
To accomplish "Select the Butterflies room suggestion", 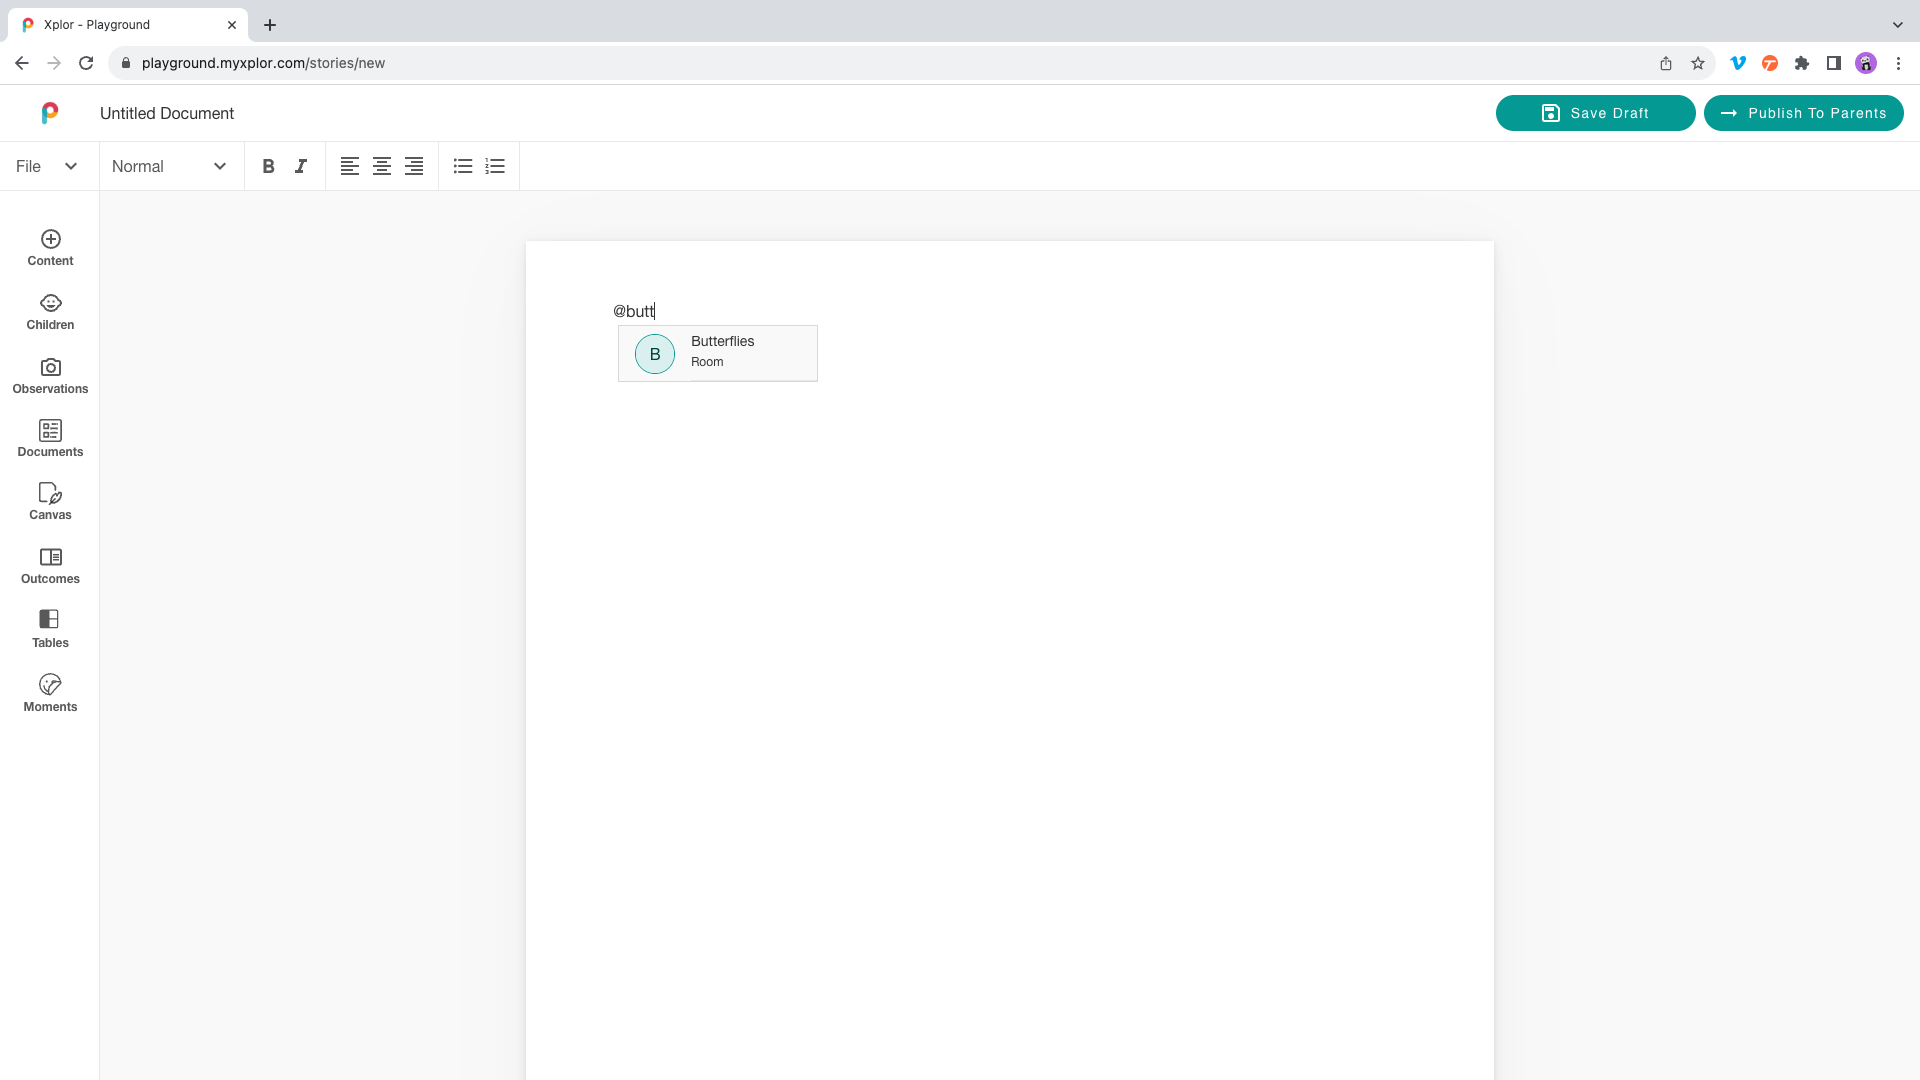I will point(717,353).
